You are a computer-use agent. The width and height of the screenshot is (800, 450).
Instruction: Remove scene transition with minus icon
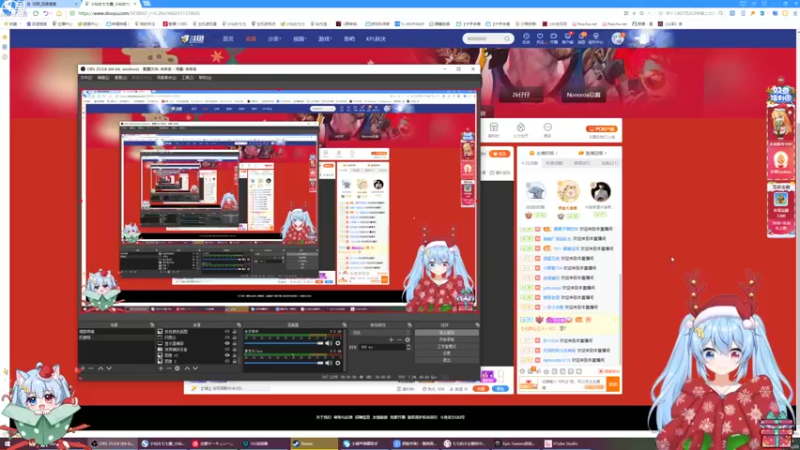point(399,339)
